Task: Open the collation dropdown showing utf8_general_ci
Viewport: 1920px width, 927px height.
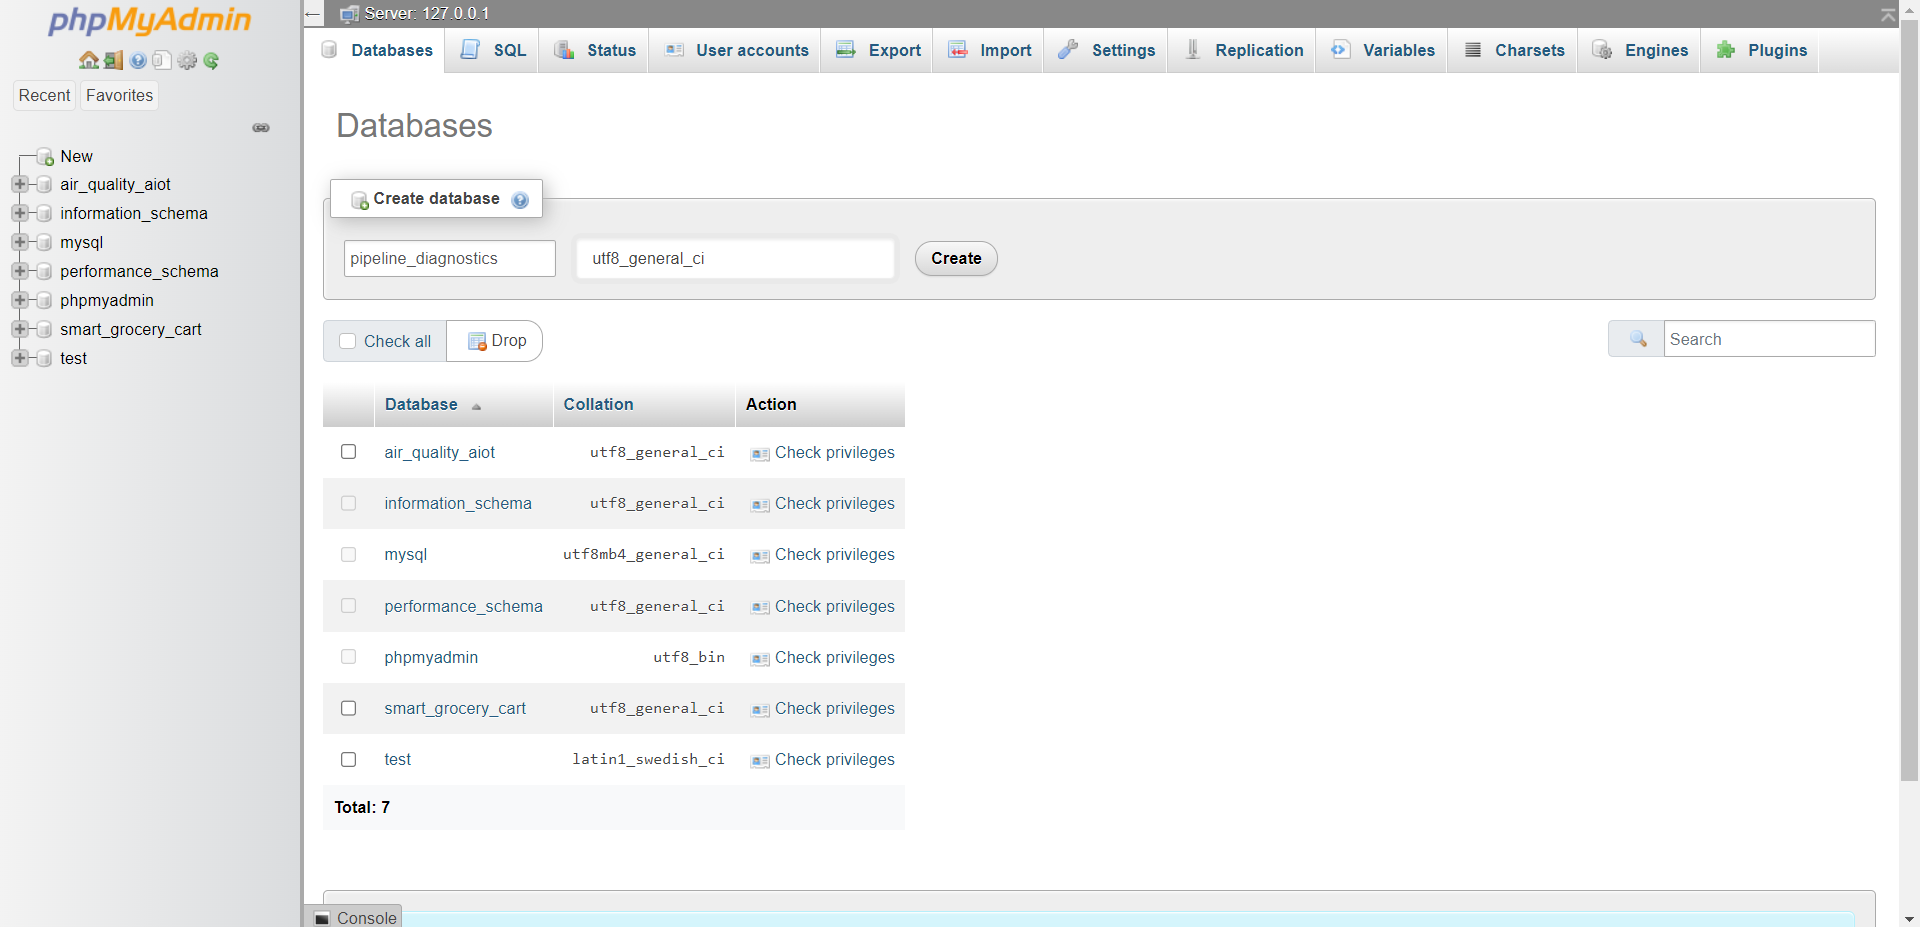Action: click(x=735, y=259)
